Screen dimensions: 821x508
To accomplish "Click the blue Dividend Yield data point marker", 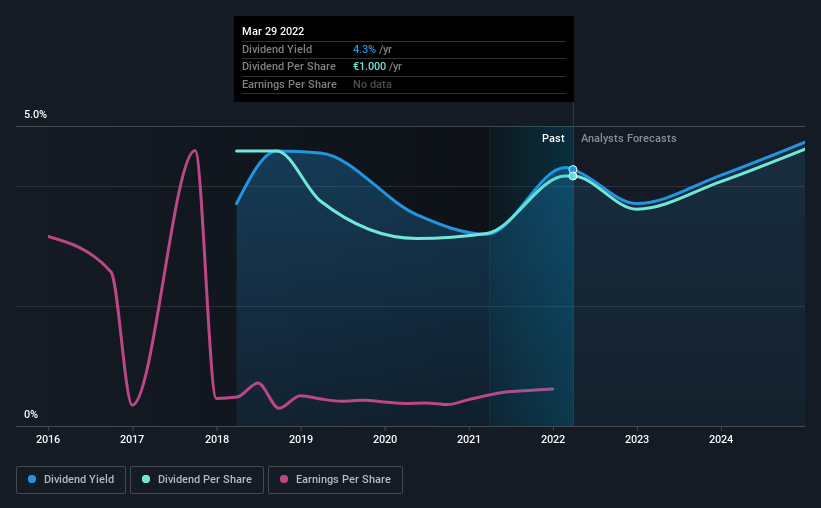I will point(573,169).
